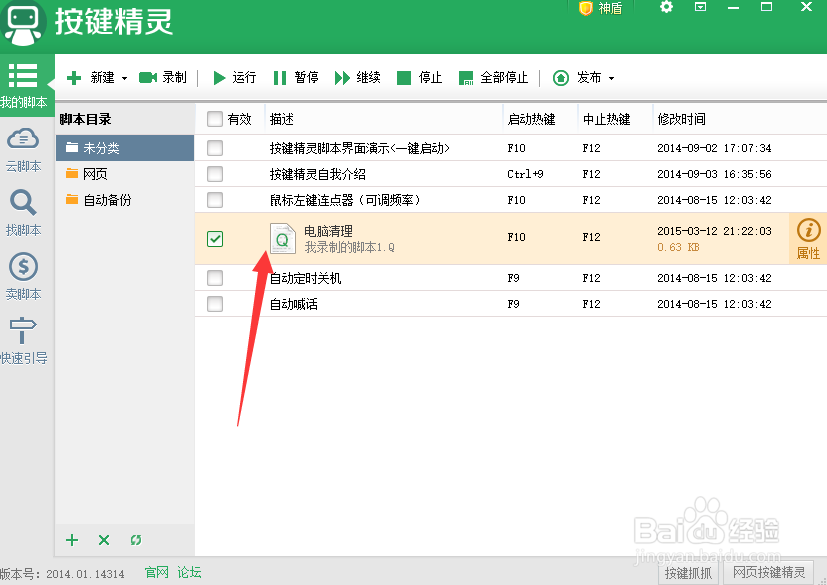Select the 未分类 folder
The image size is (827, 585).
coord(125,148)
